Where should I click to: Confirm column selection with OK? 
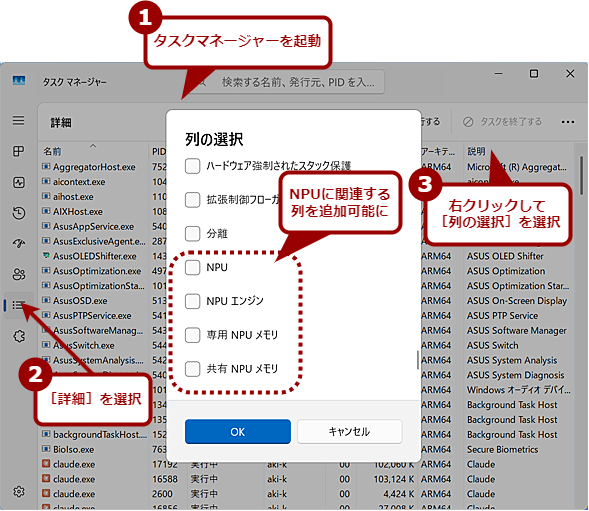238,432
